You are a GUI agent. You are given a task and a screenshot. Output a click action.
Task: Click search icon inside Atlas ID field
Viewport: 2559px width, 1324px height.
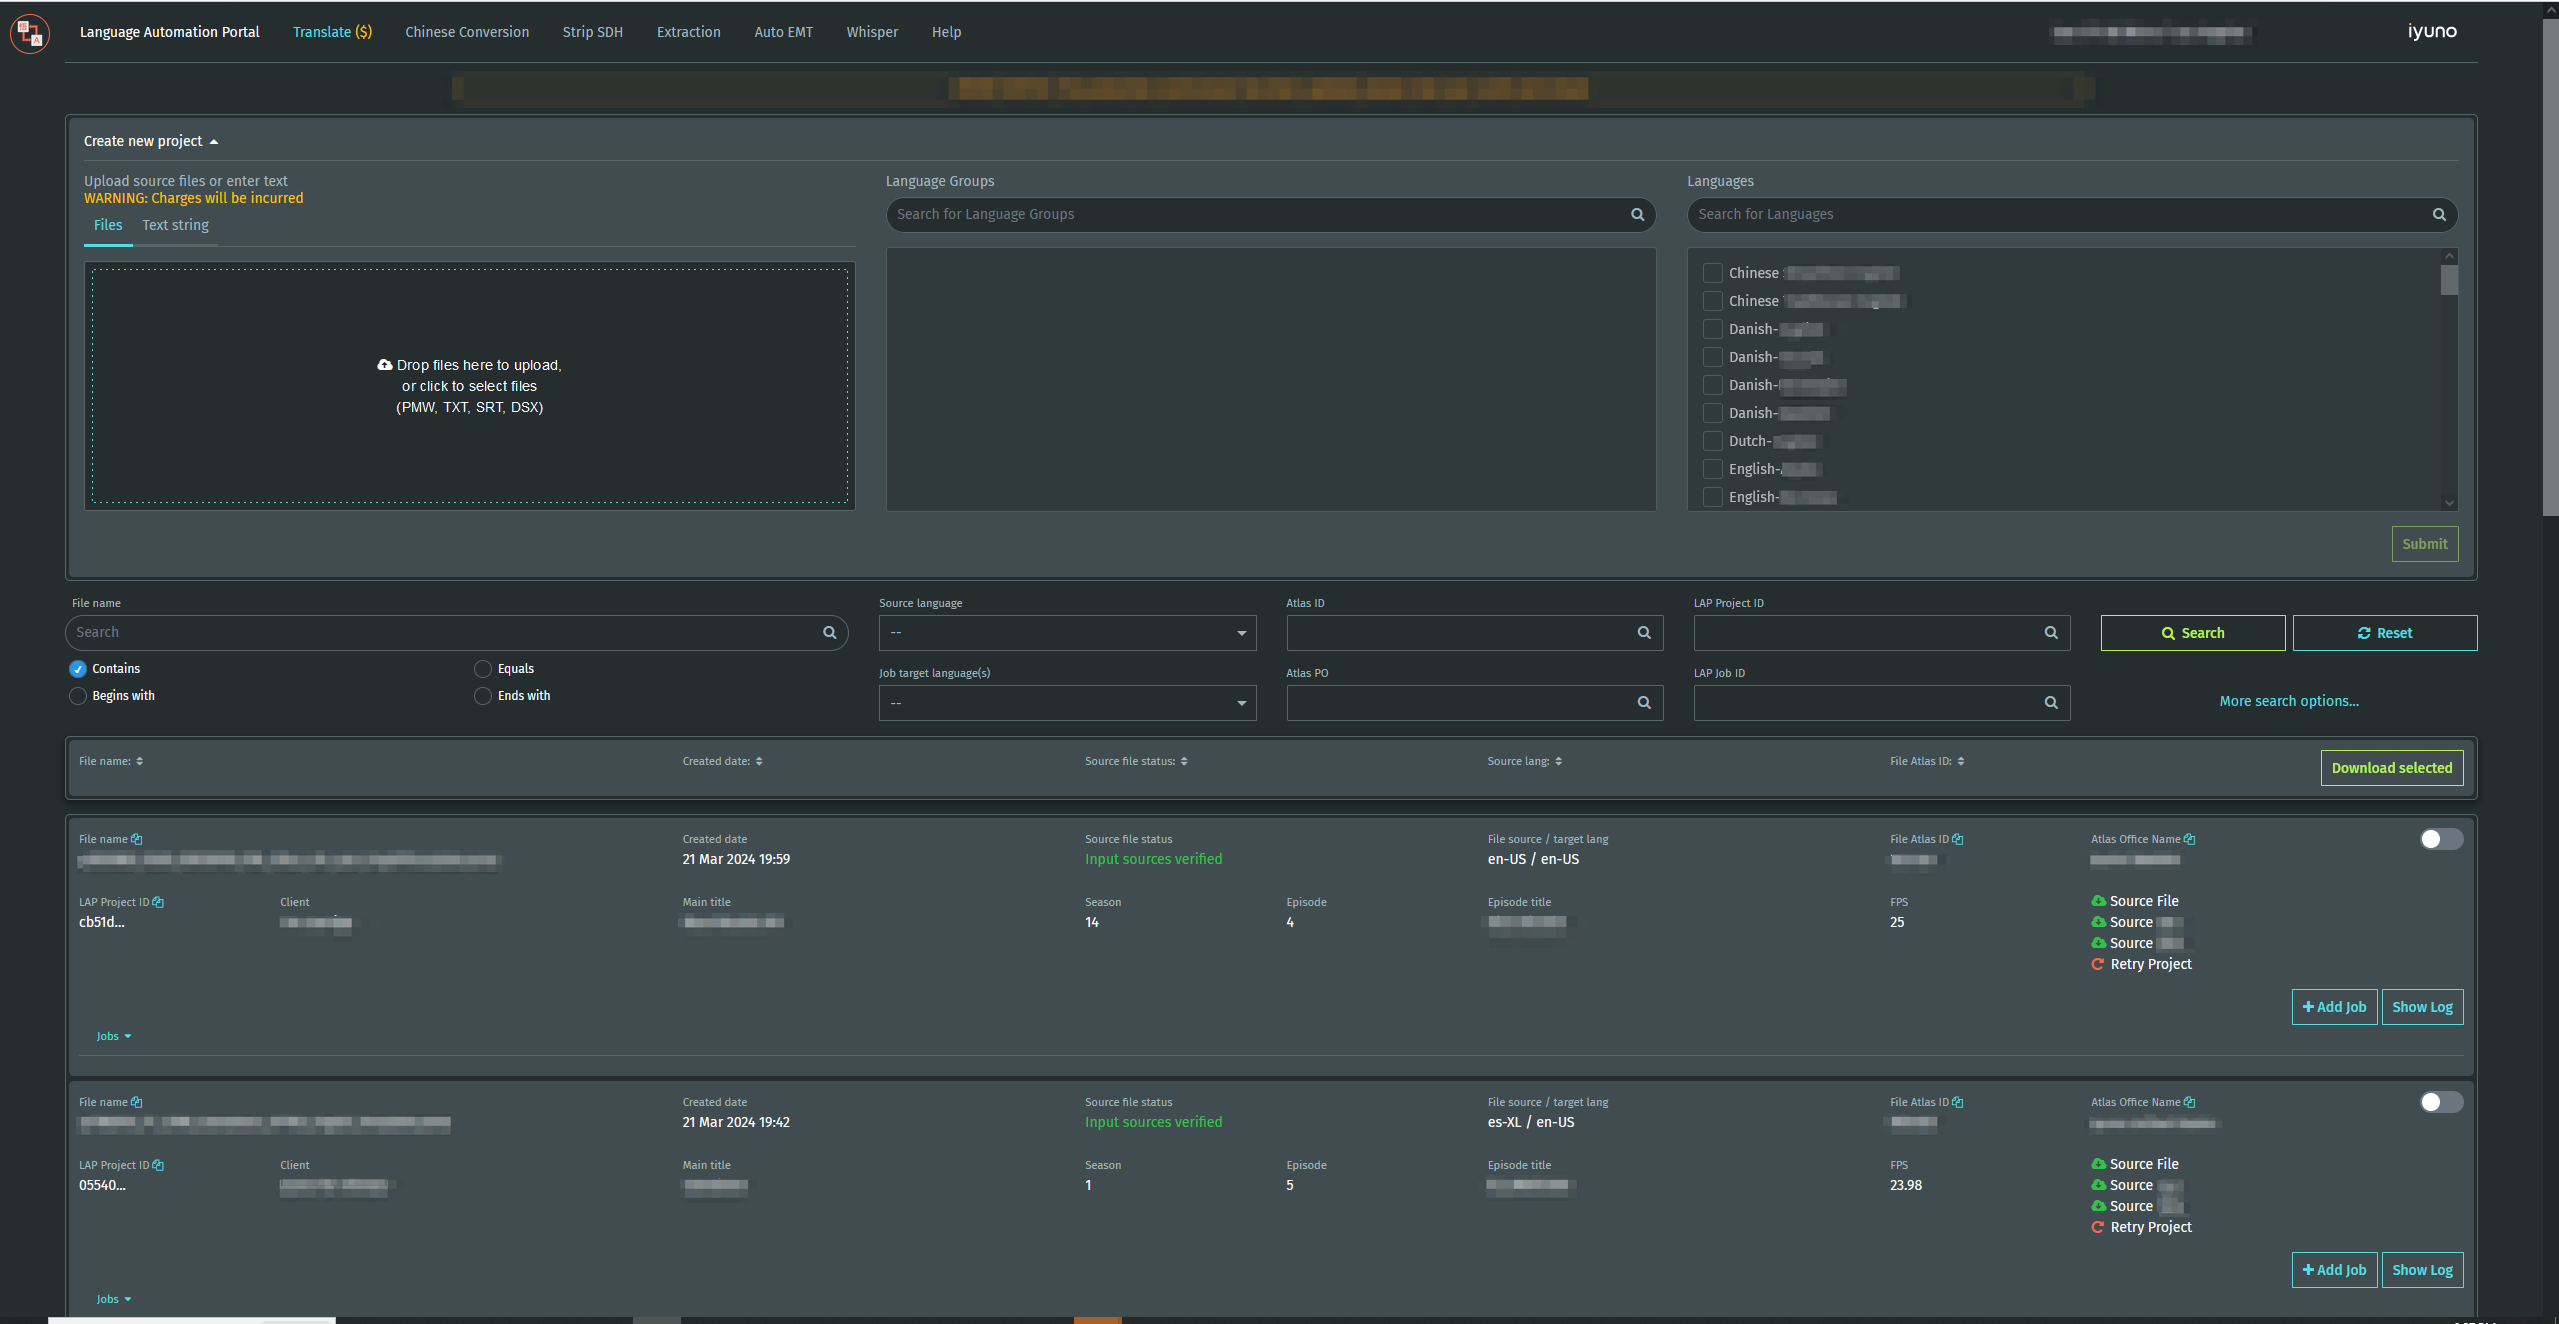(x=1644, y=632)
